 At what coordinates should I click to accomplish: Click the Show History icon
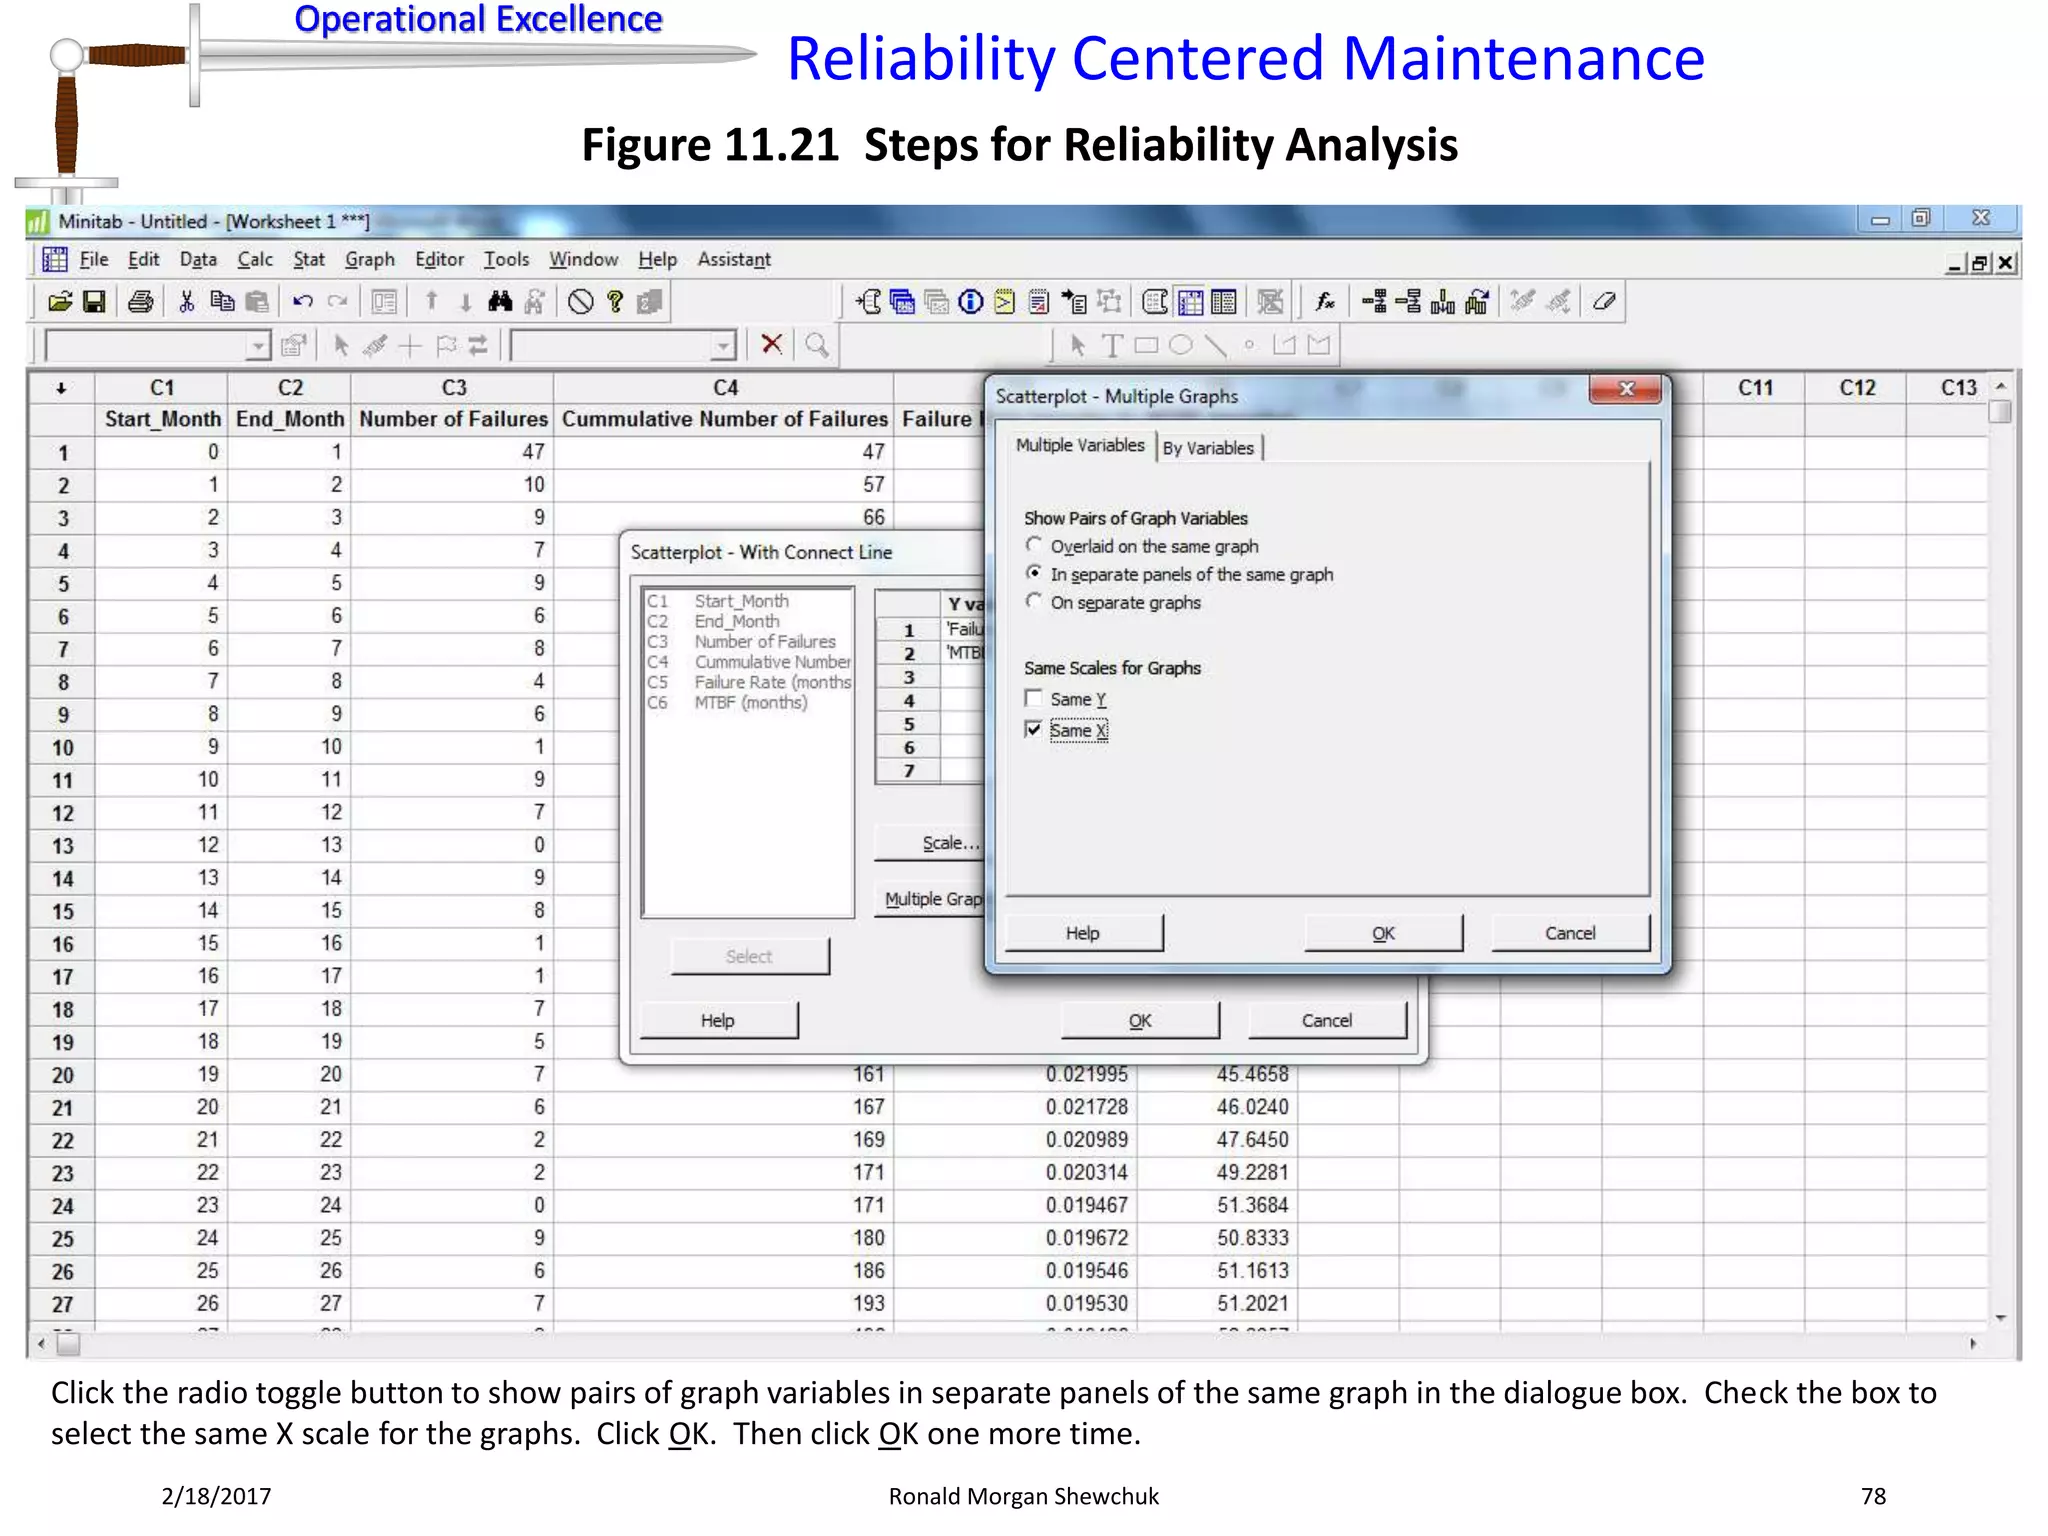pyautogui.click(x=1004, y=301)
